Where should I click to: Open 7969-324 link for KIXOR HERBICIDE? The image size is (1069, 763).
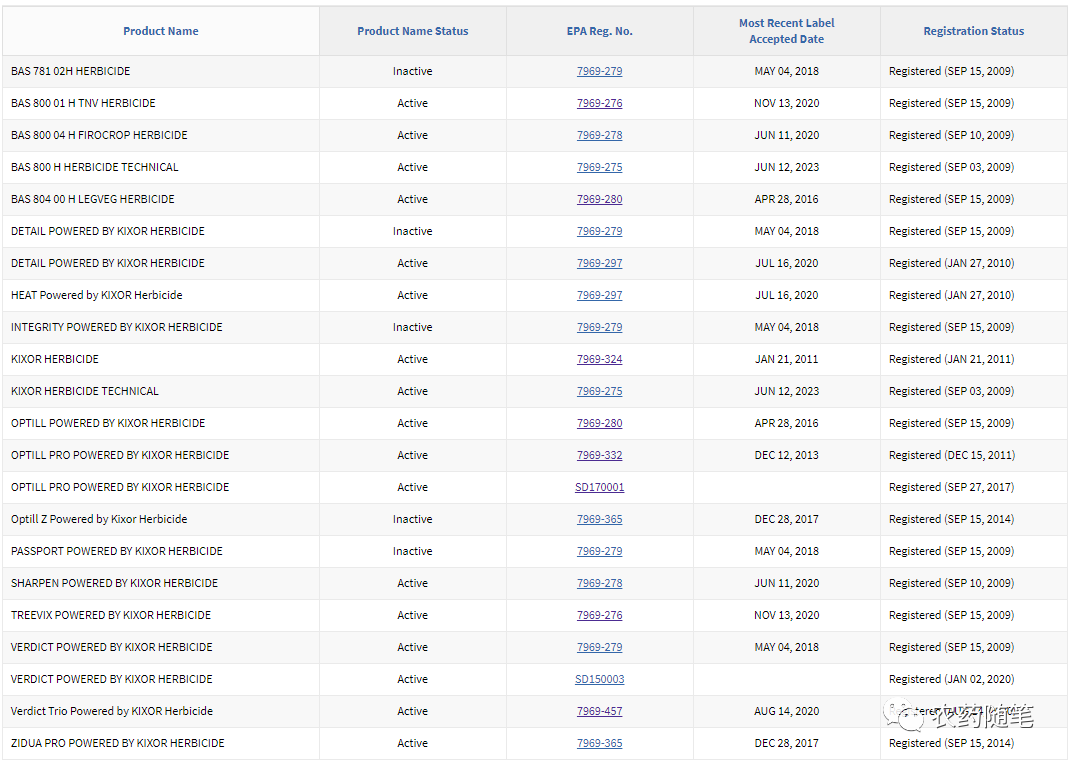pyautogui.click(x=599, y=359)
